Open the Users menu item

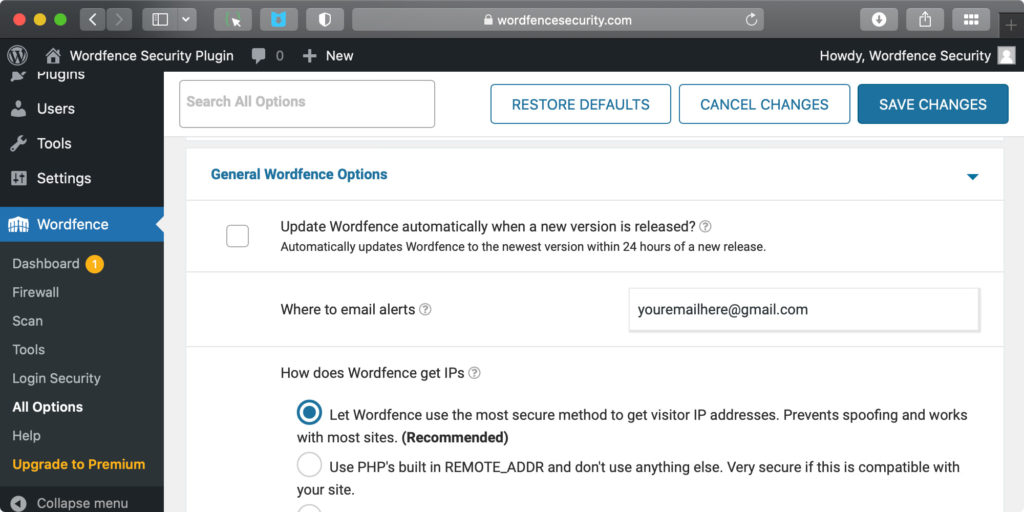point(56,108)
